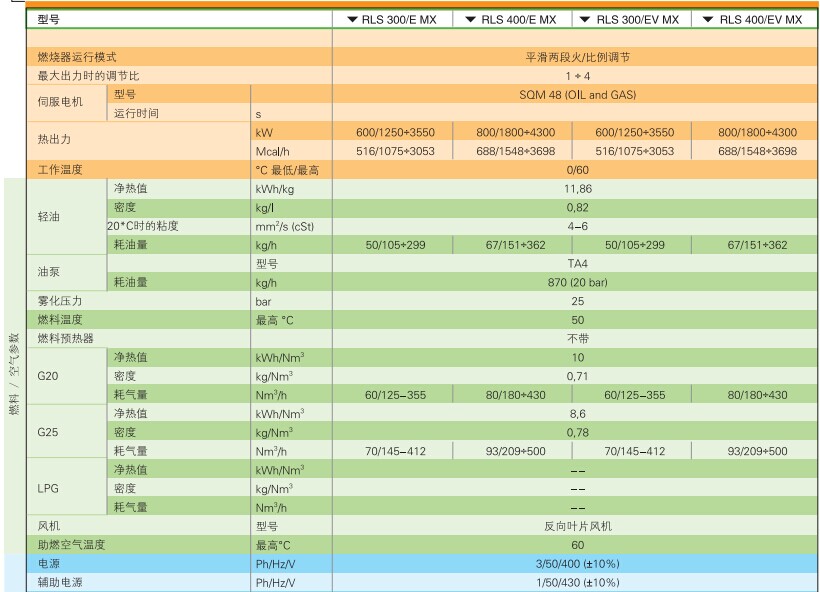Select the 8,6 G25 net heat value
This screenshot has width=820, height=592.
pos(577,414)
